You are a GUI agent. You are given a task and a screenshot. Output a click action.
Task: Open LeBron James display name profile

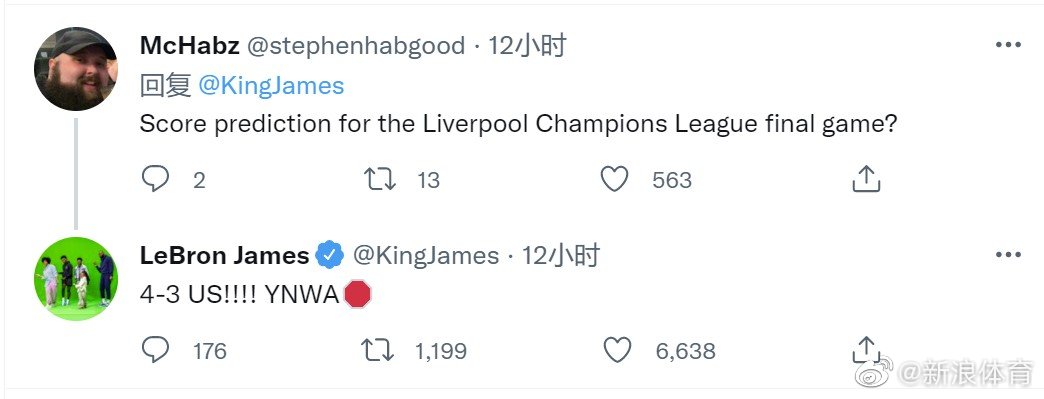coord(224,256)
